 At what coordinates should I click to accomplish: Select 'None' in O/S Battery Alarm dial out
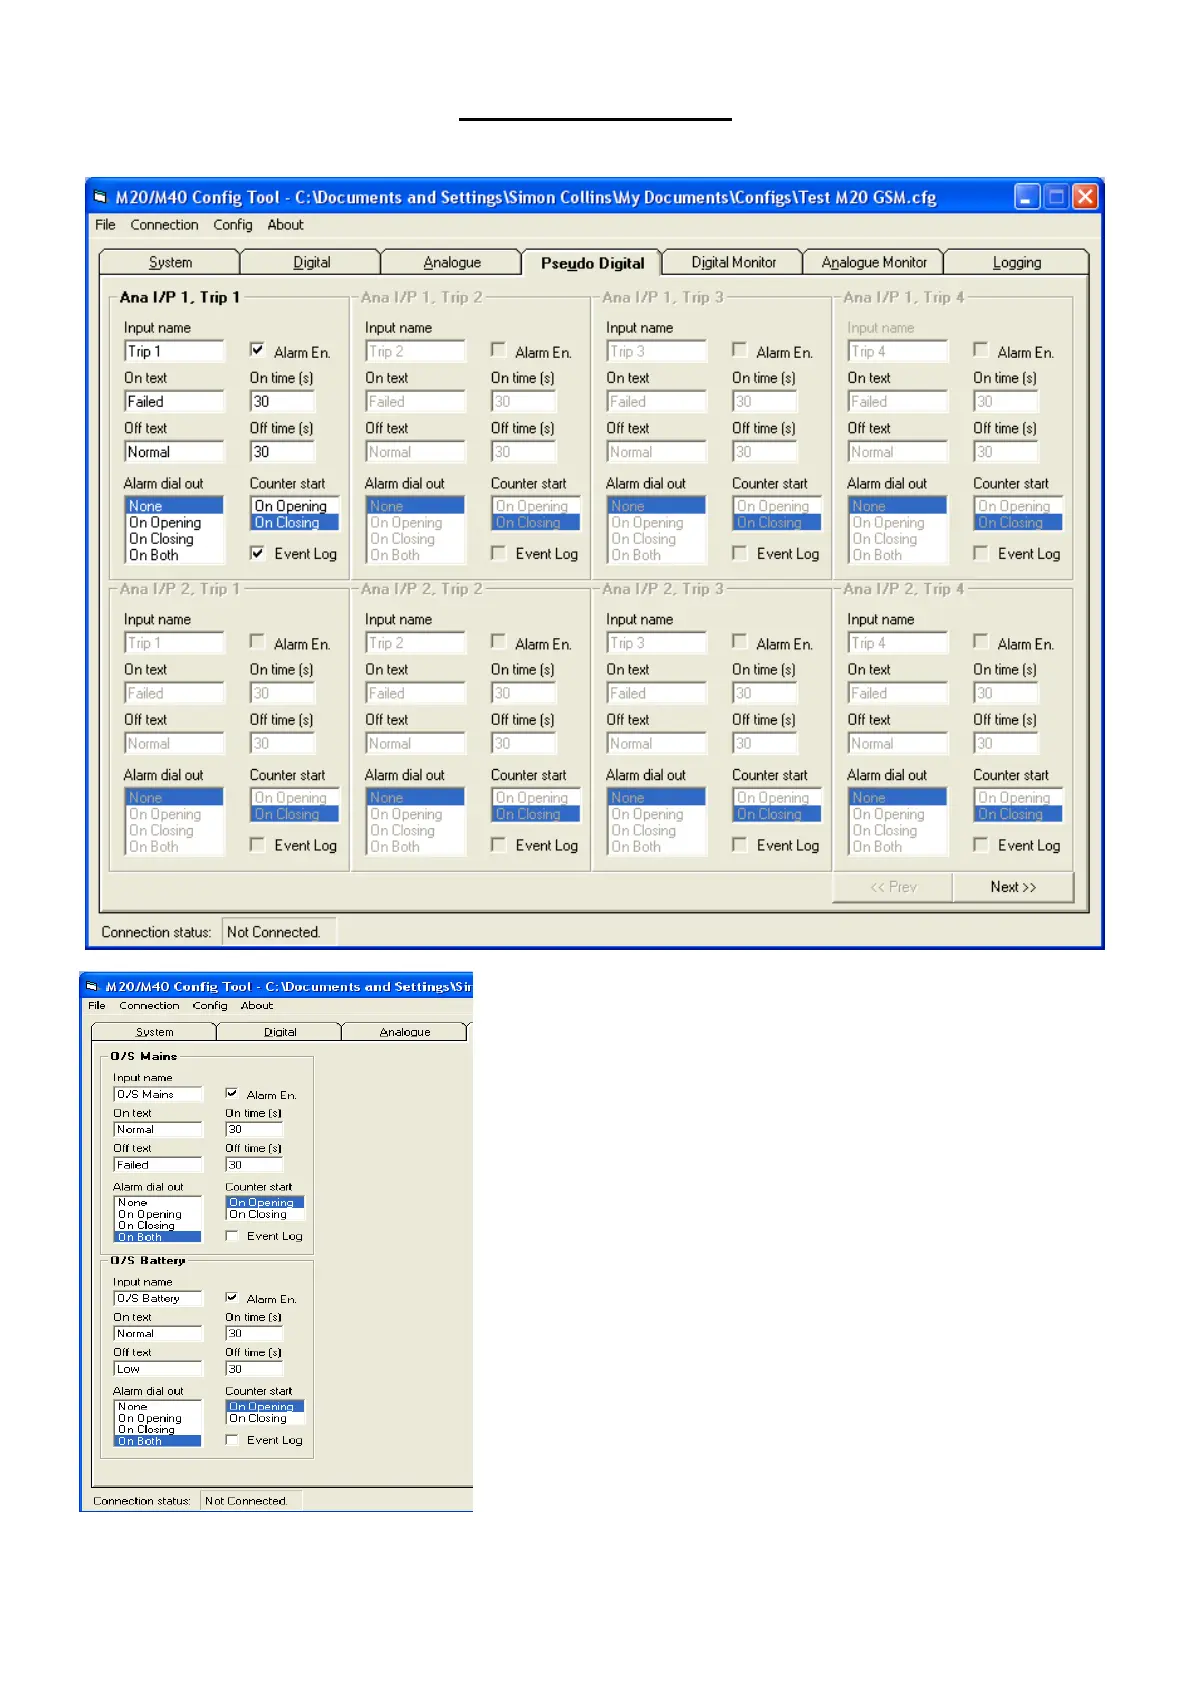(x=158, y=1406)
